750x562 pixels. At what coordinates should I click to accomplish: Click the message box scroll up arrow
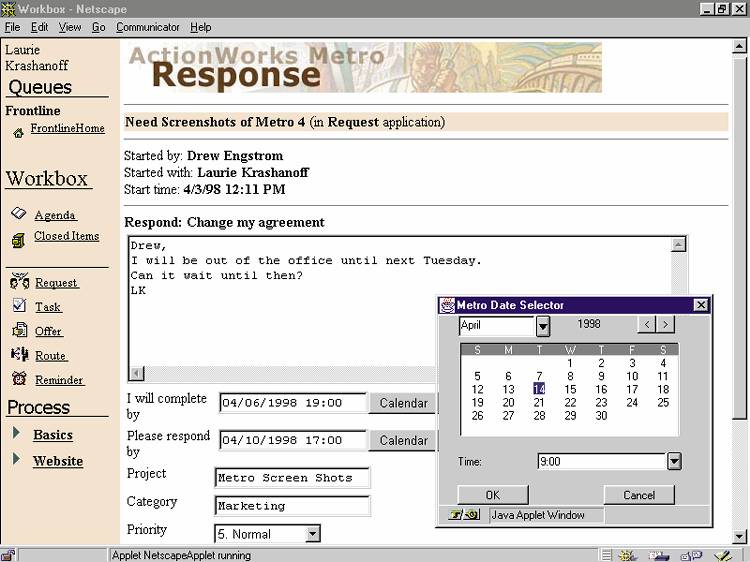(x=678, y=245)
